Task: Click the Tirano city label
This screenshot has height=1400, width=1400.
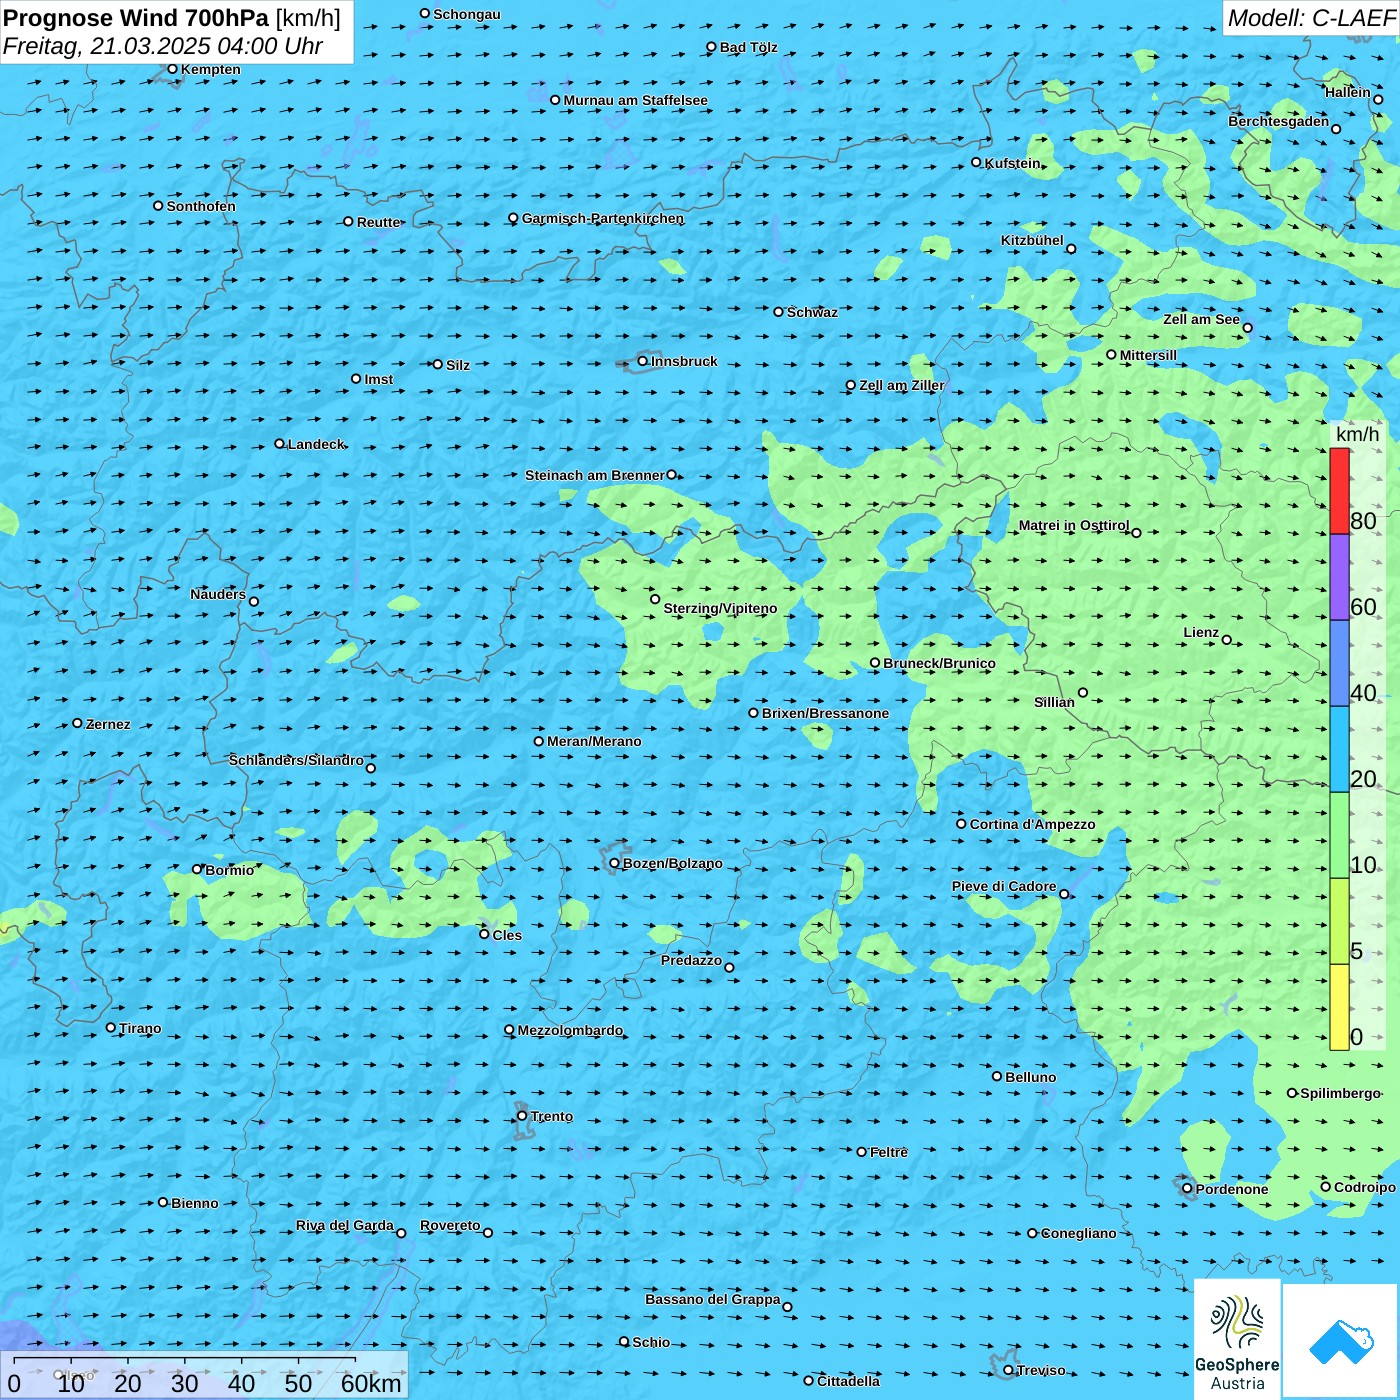Action: tap(139, 1028)
